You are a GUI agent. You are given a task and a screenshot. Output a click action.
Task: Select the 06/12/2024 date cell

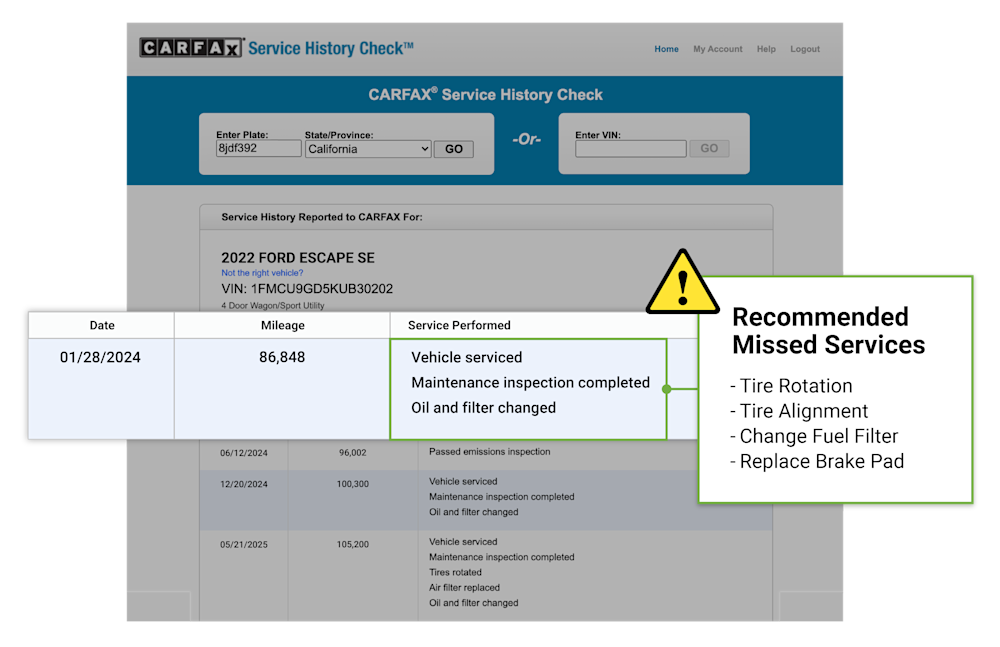244,453
